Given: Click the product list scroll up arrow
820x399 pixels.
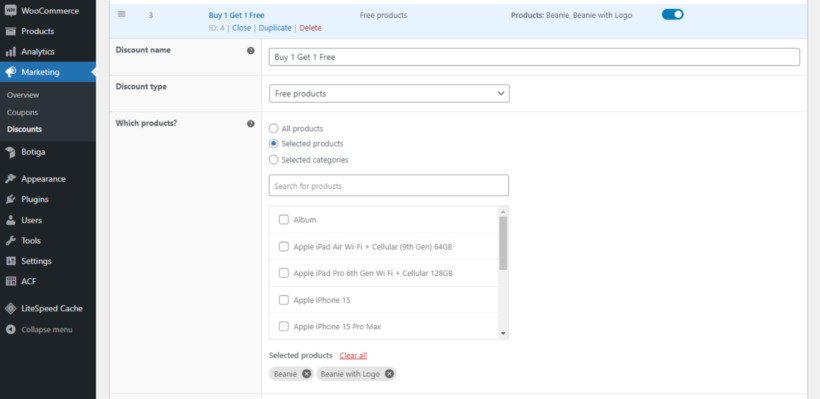Looking at the screenshot, I should coord(503,211).
